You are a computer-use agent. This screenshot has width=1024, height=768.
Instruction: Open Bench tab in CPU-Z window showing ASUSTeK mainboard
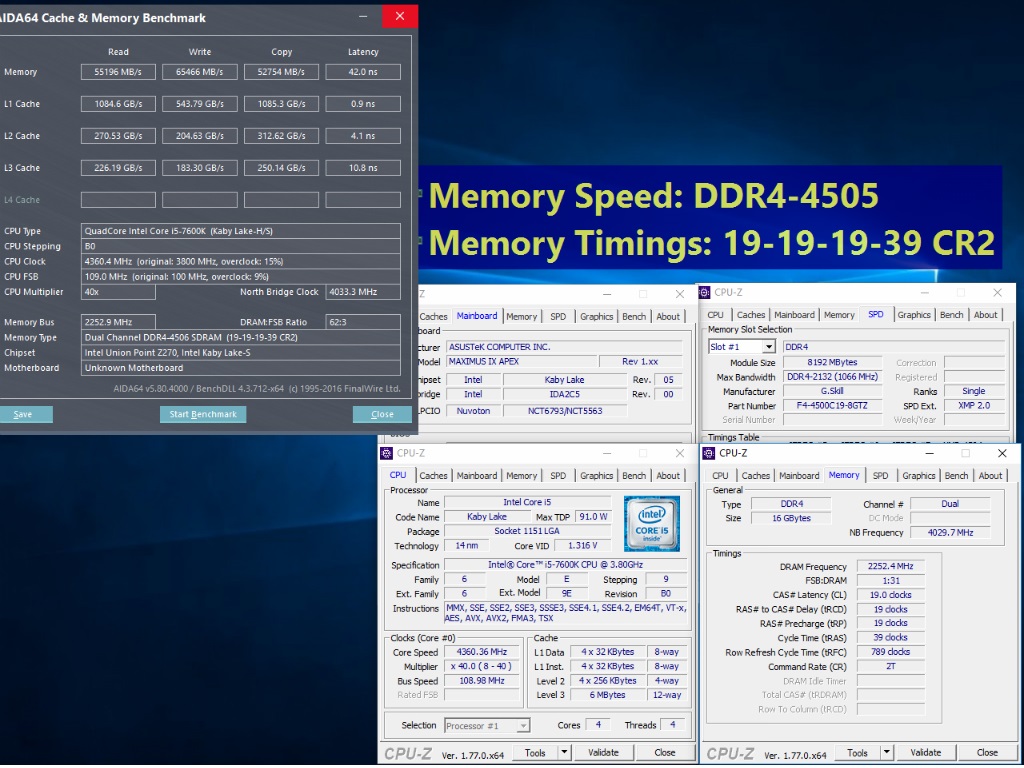pyautogui.click(x=633, y=316)
